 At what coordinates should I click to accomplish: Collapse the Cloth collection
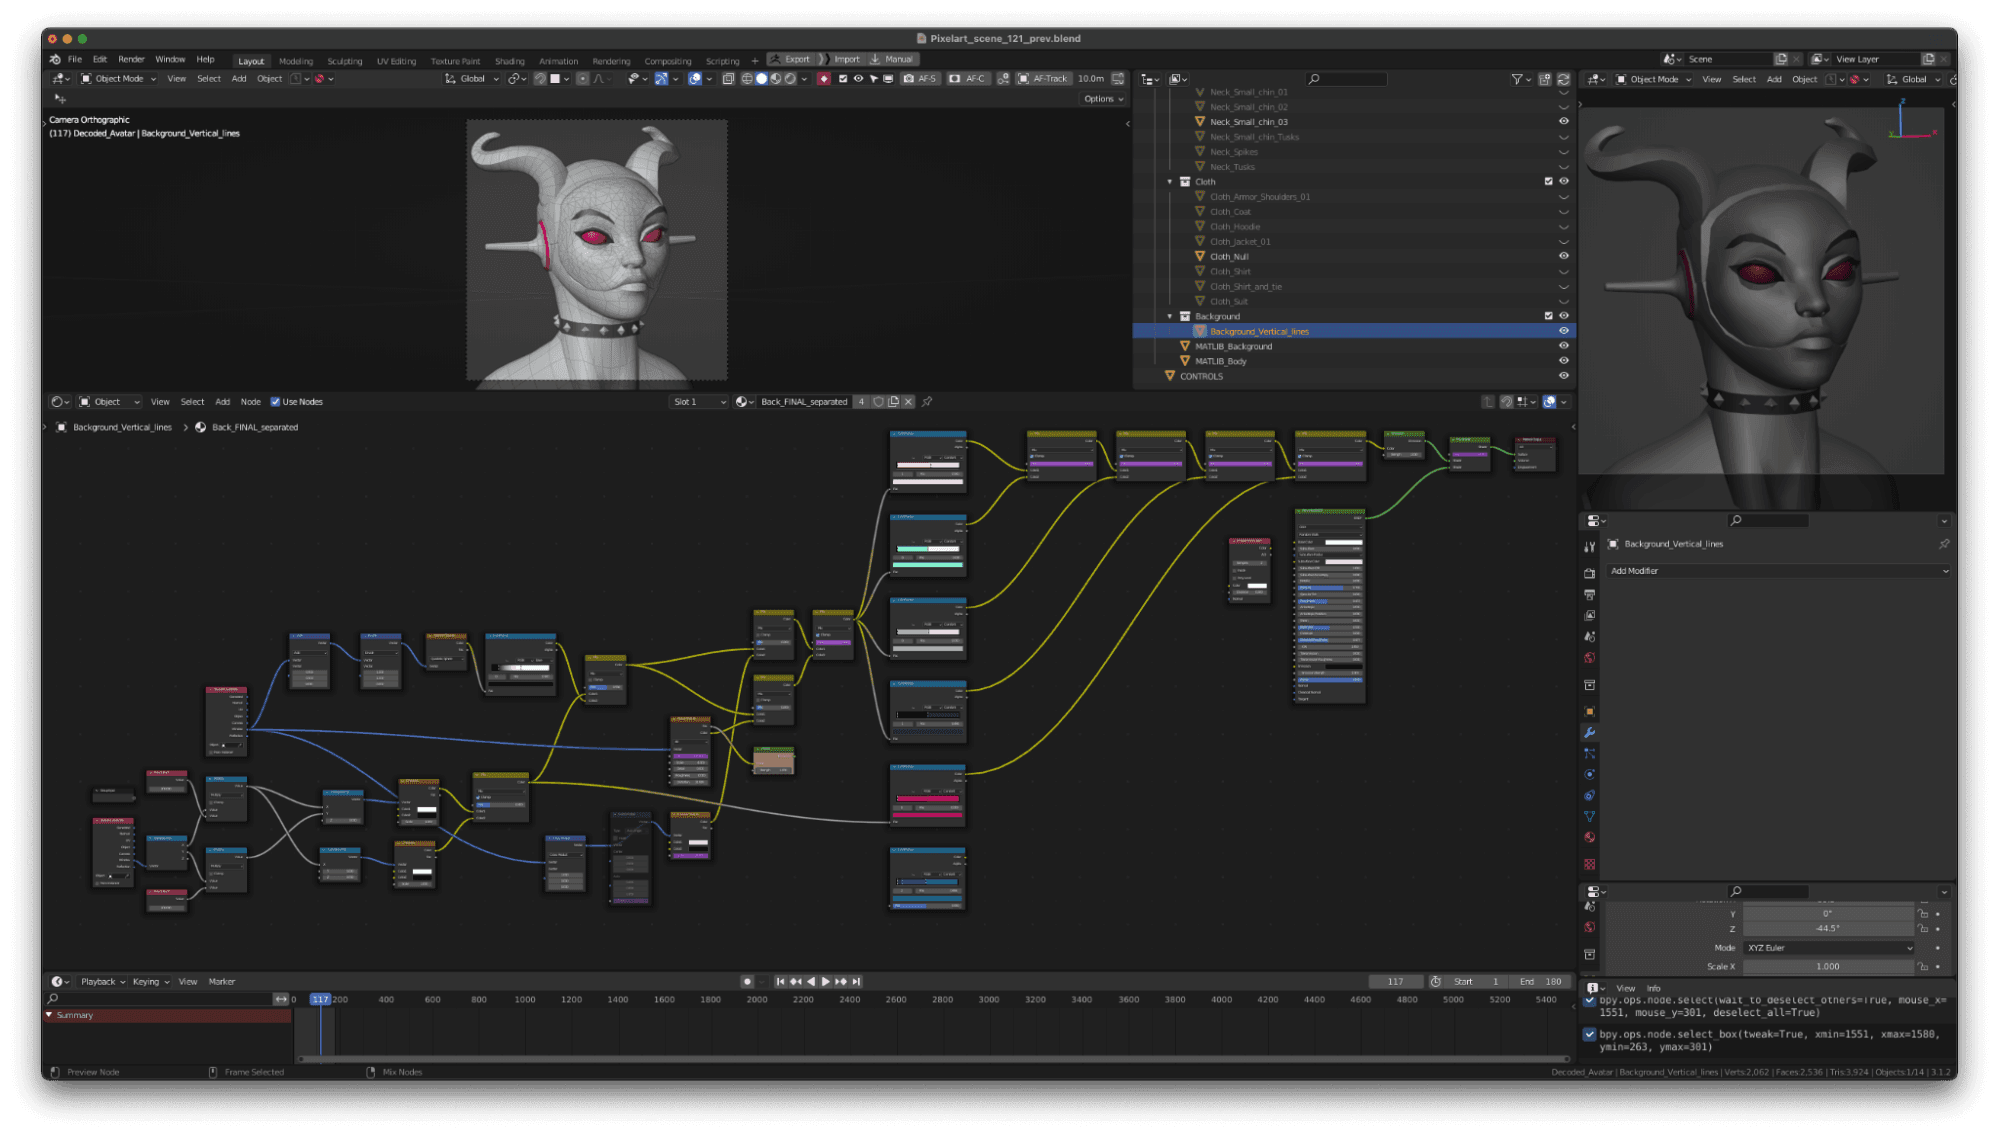[1170, 182]
